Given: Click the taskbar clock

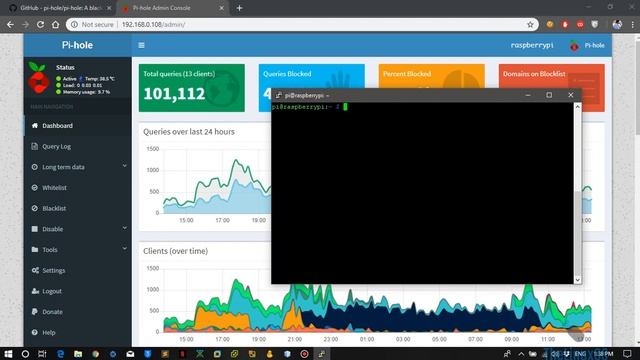Looking at the screenshot, I should click(604, 354).
